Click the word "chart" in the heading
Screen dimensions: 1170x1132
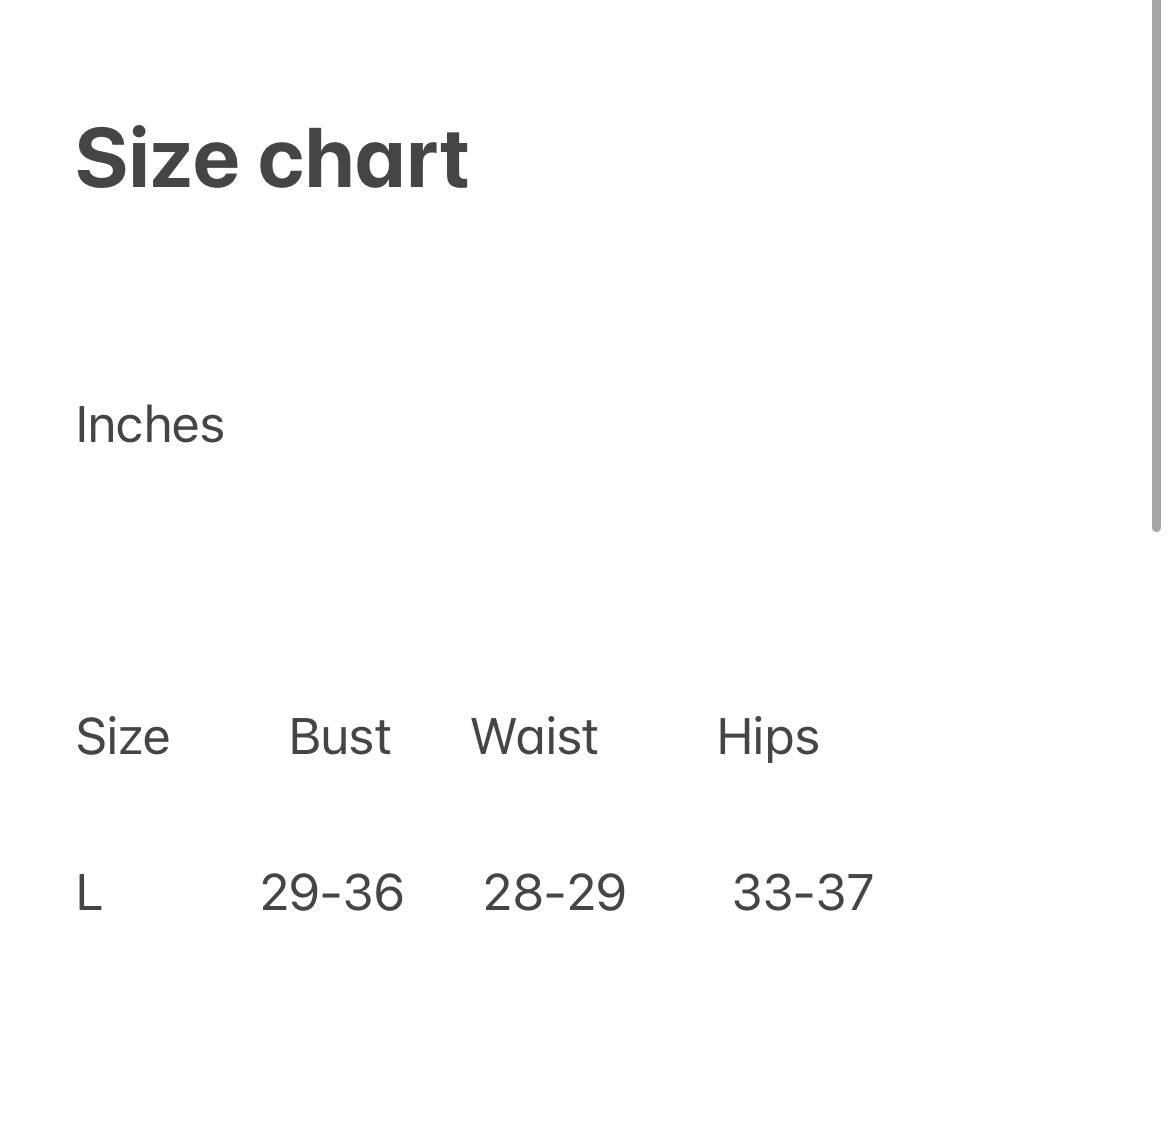[363, 158]
